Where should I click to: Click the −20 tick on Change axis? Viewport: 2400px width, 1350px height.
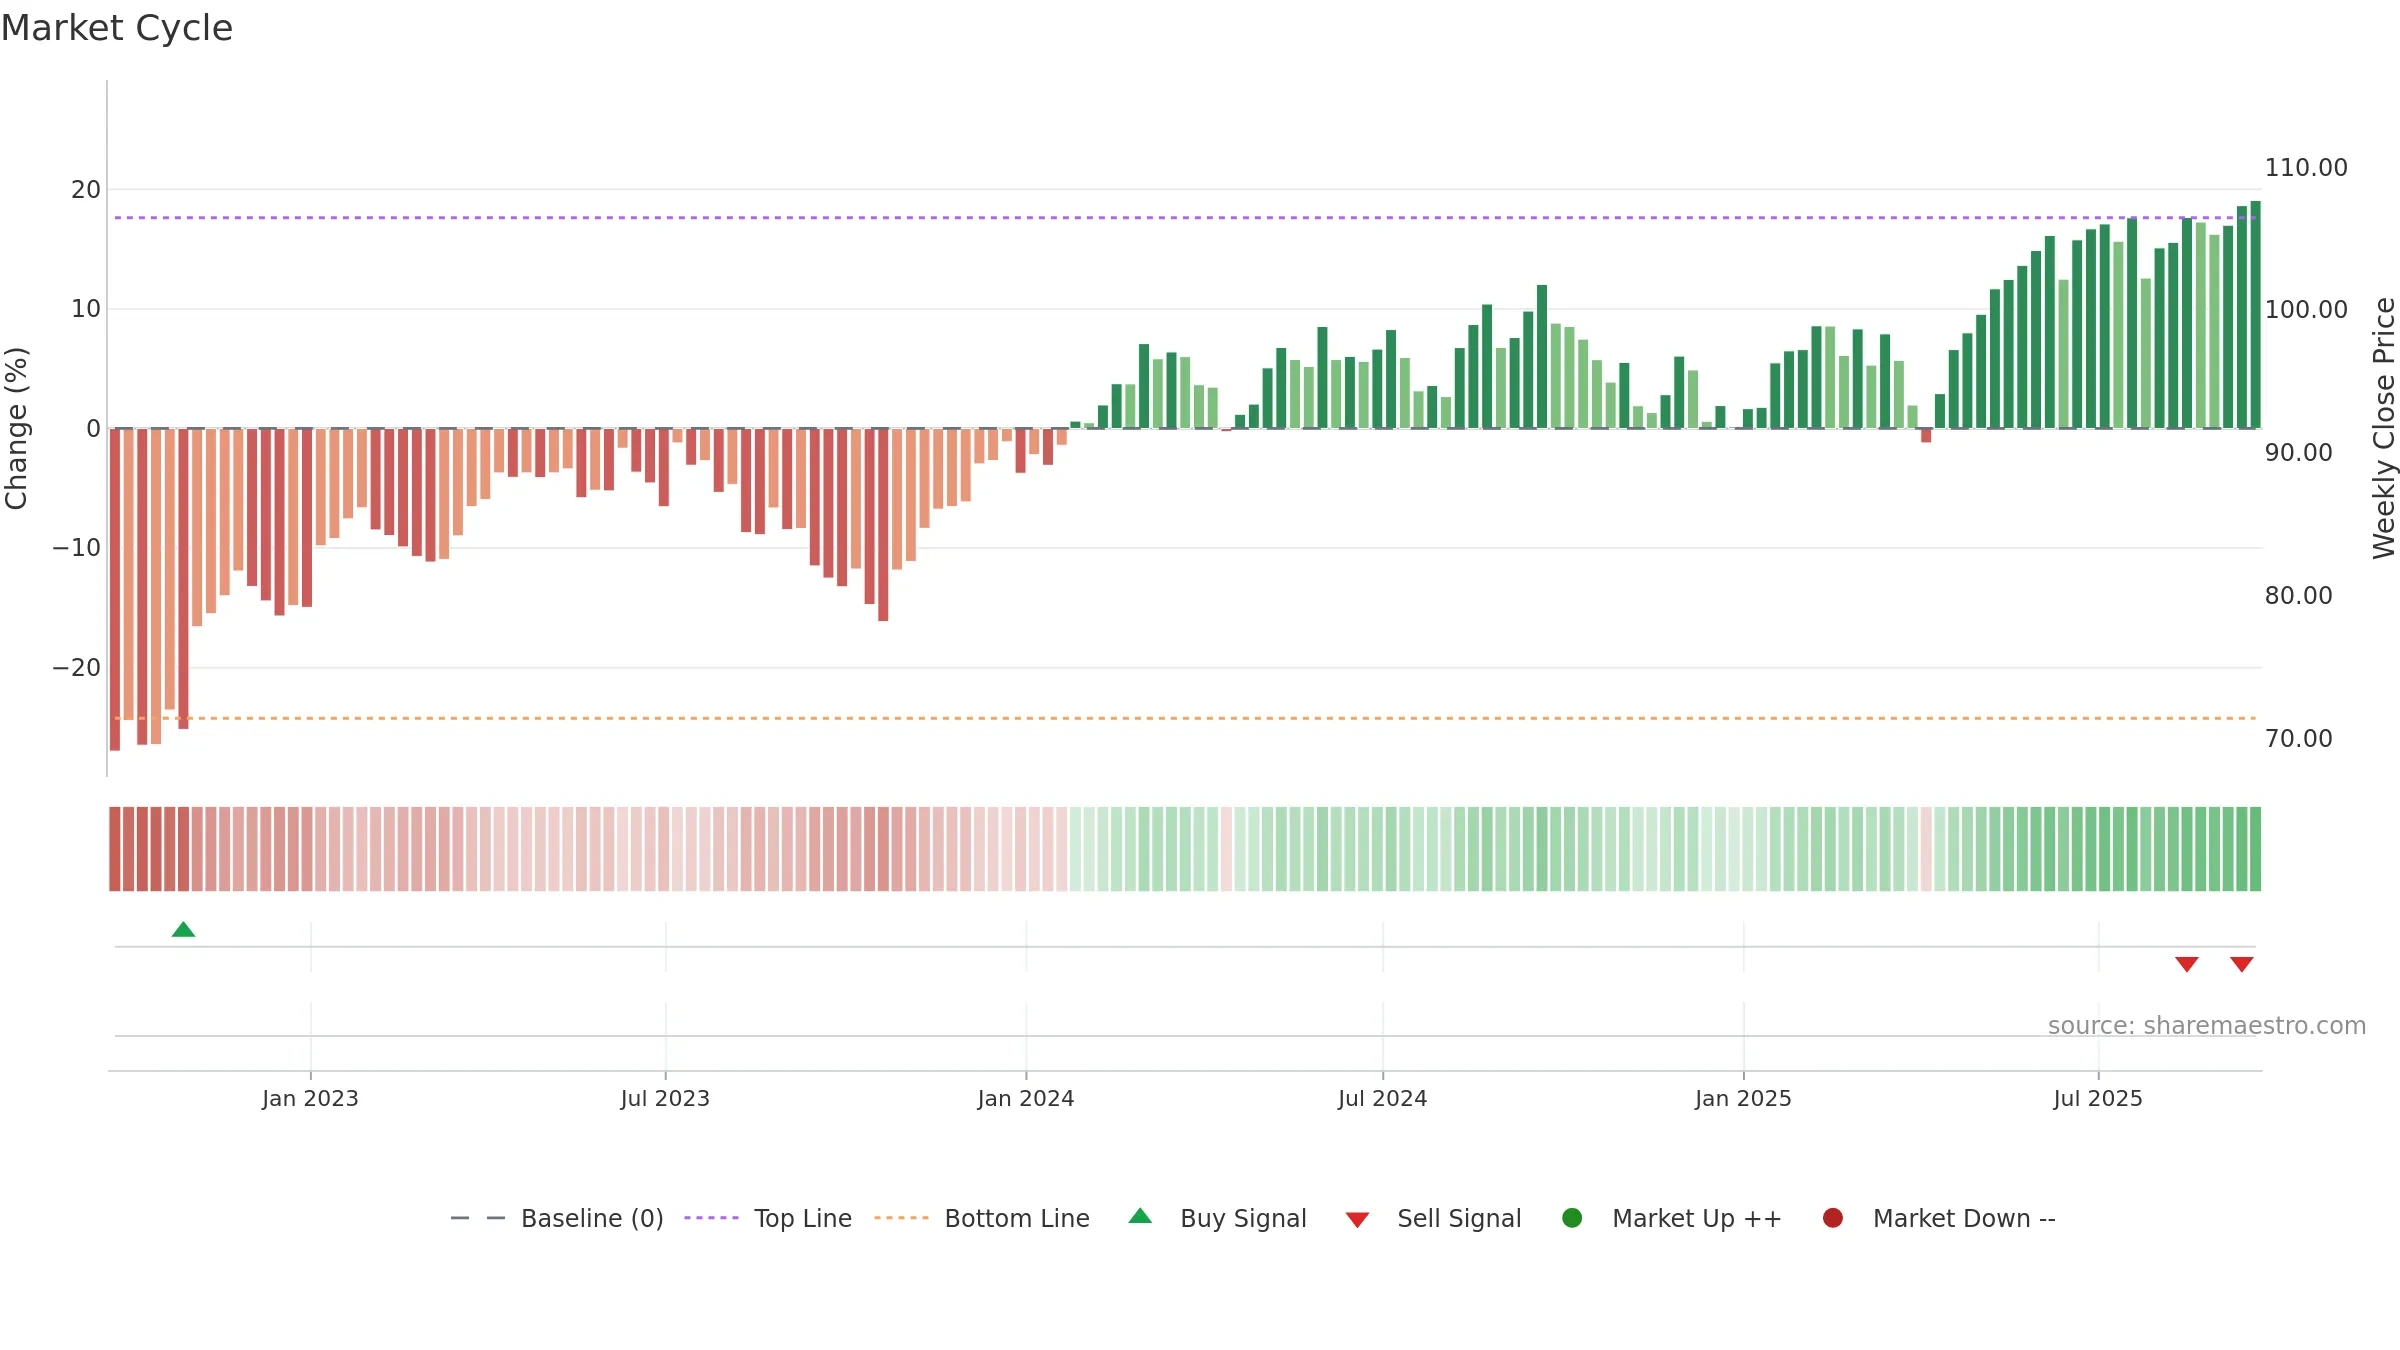pos(77,667)
